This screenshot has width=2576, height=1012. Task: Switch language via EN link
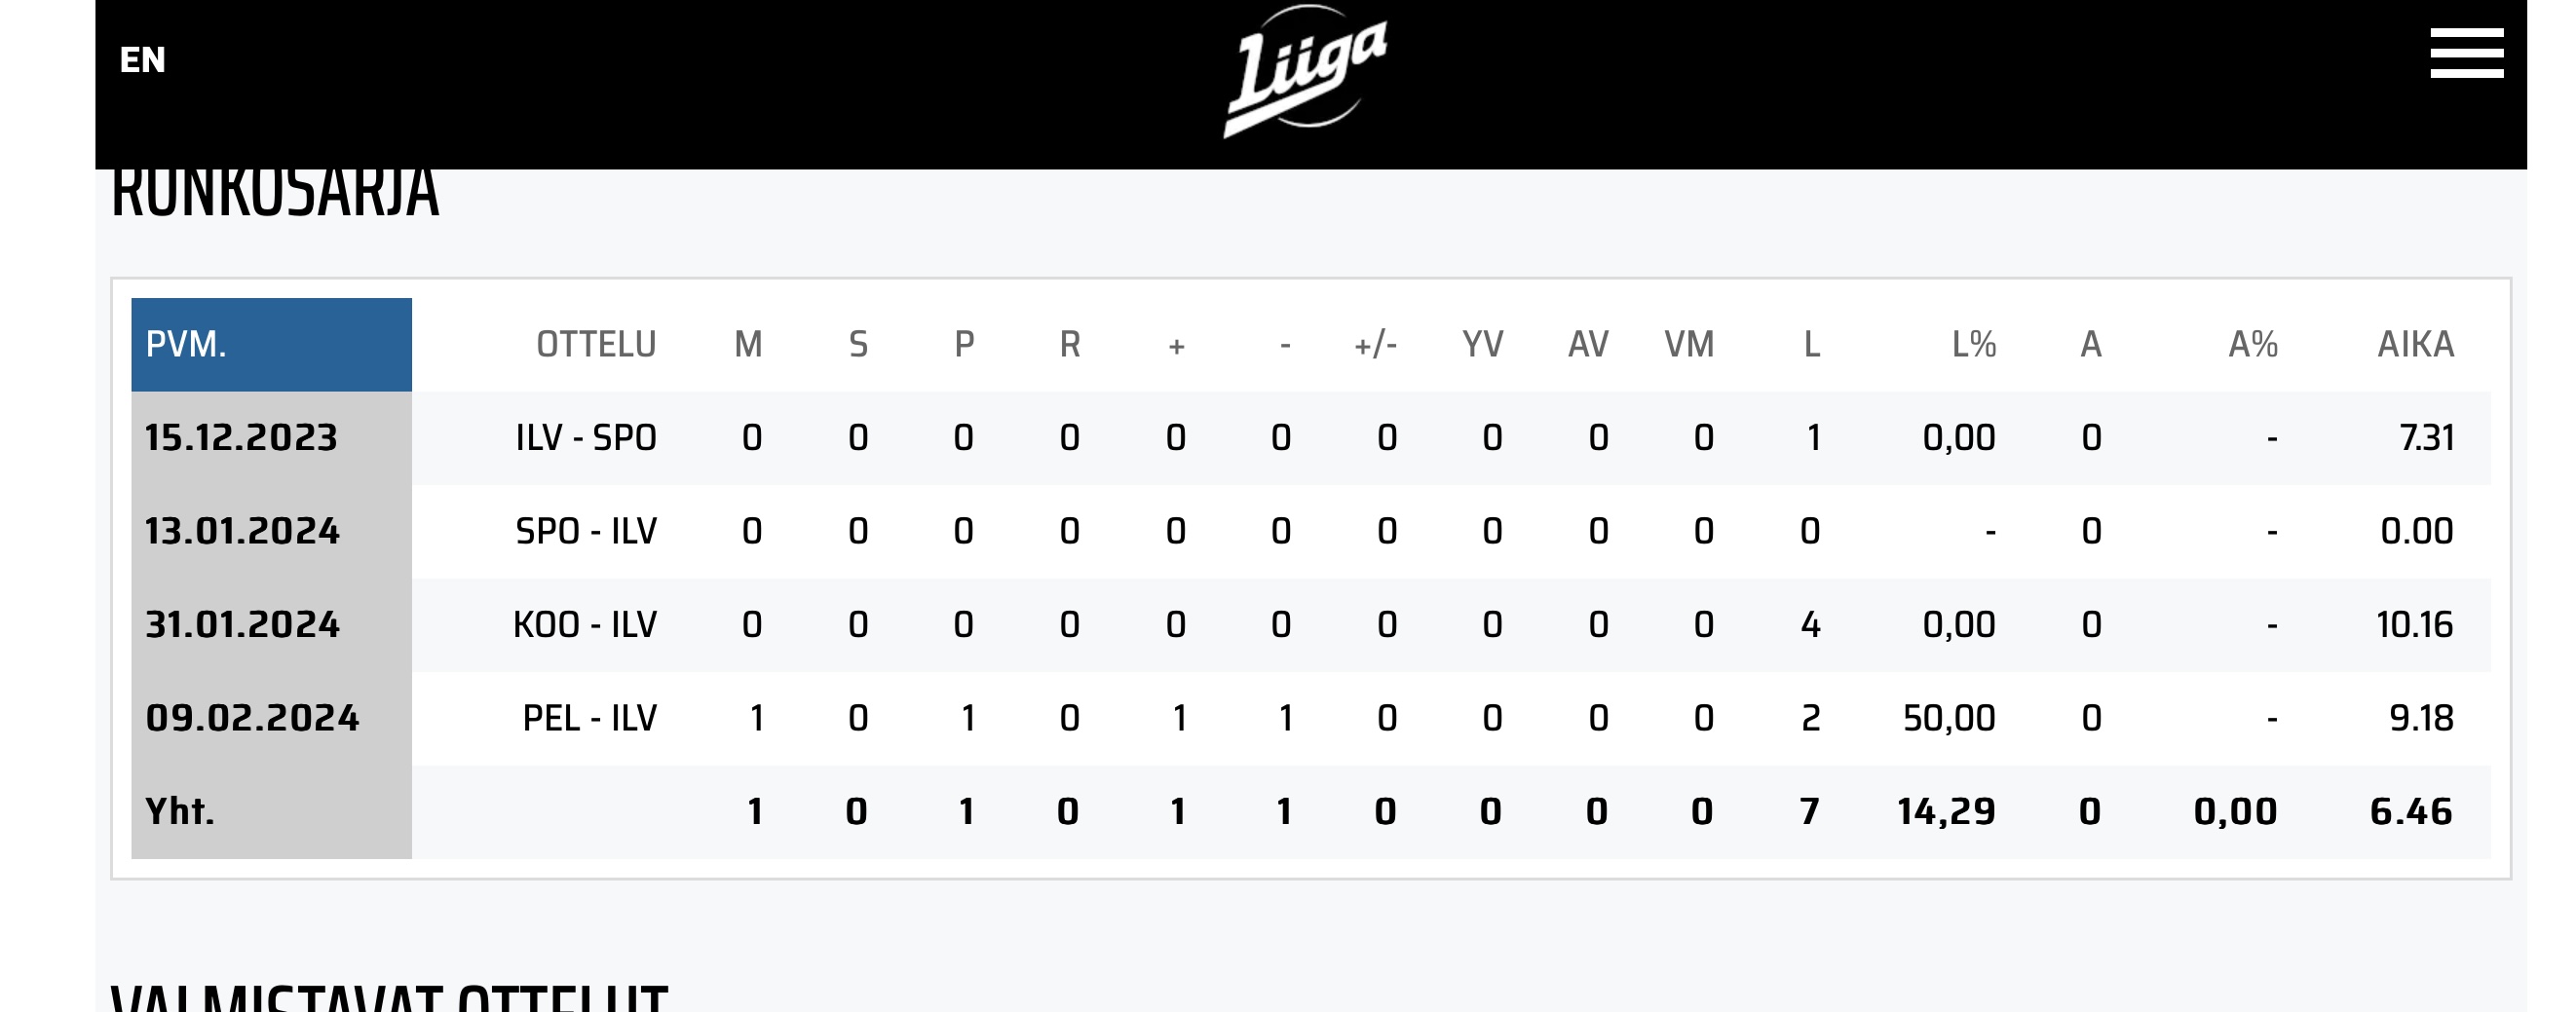coord(142,60)
